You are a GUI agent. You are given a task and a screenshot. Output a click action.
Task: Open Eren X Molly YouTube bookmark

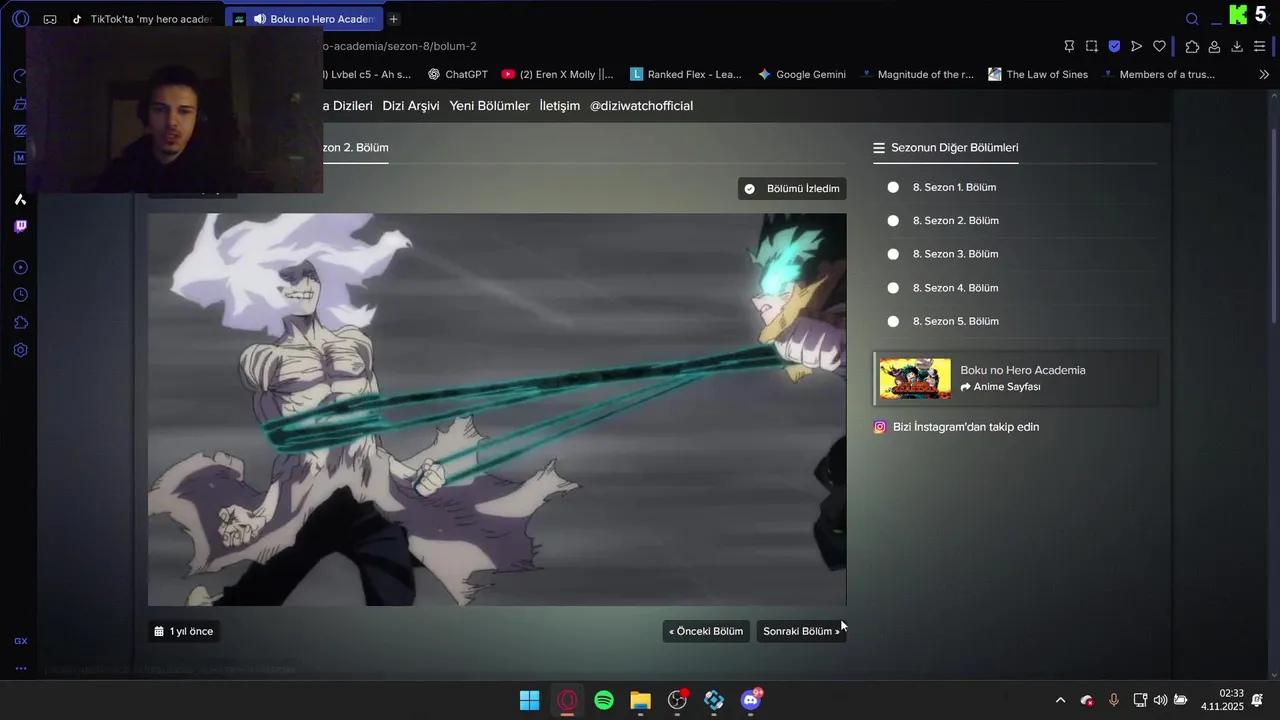click(558, 74)
